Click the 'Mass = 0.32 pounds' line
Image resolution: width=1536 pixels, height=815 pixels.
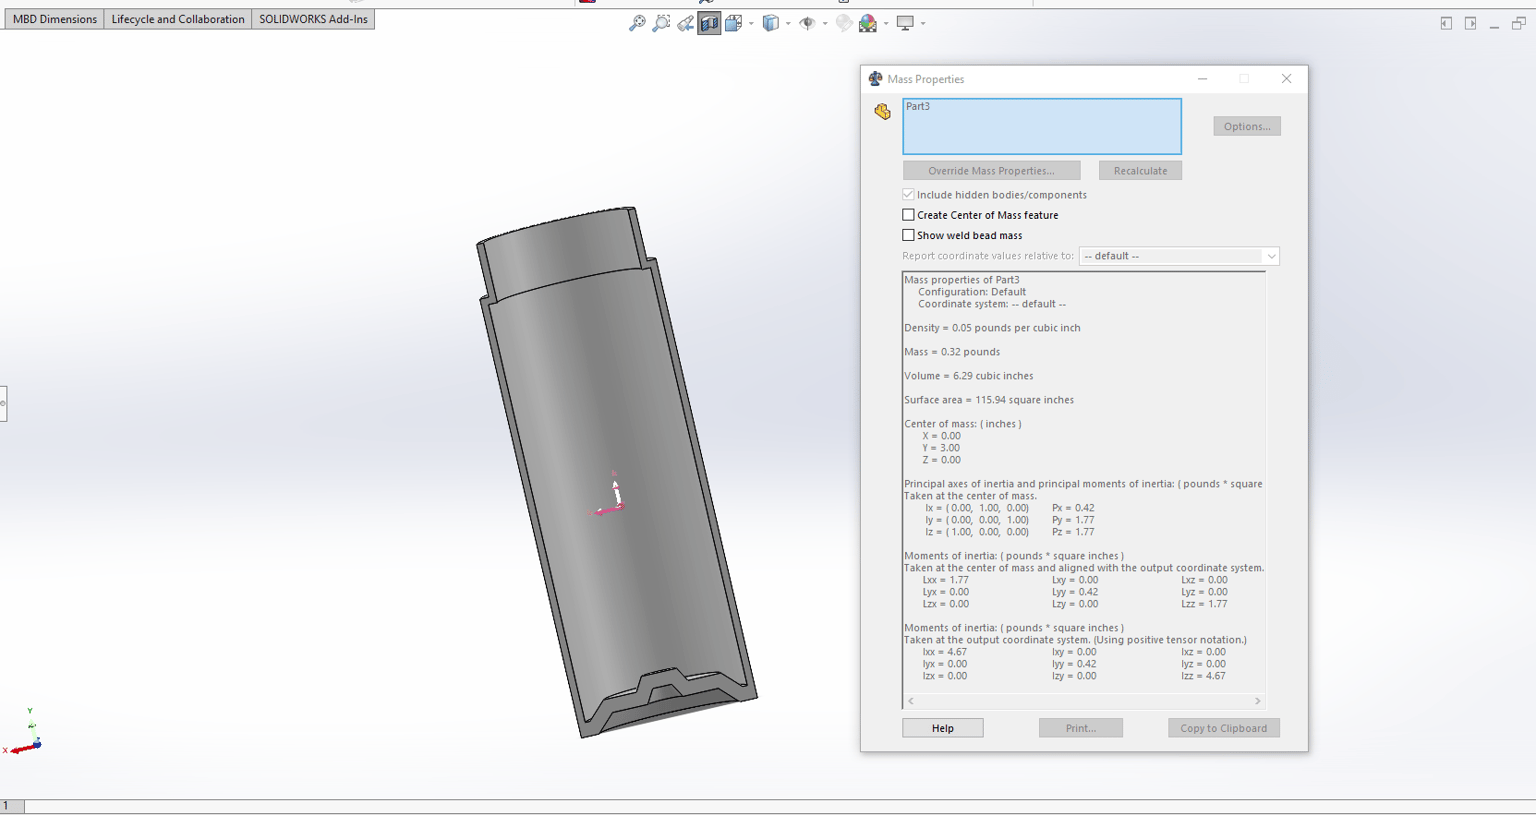pyautogui.click(x=952, y=352)
